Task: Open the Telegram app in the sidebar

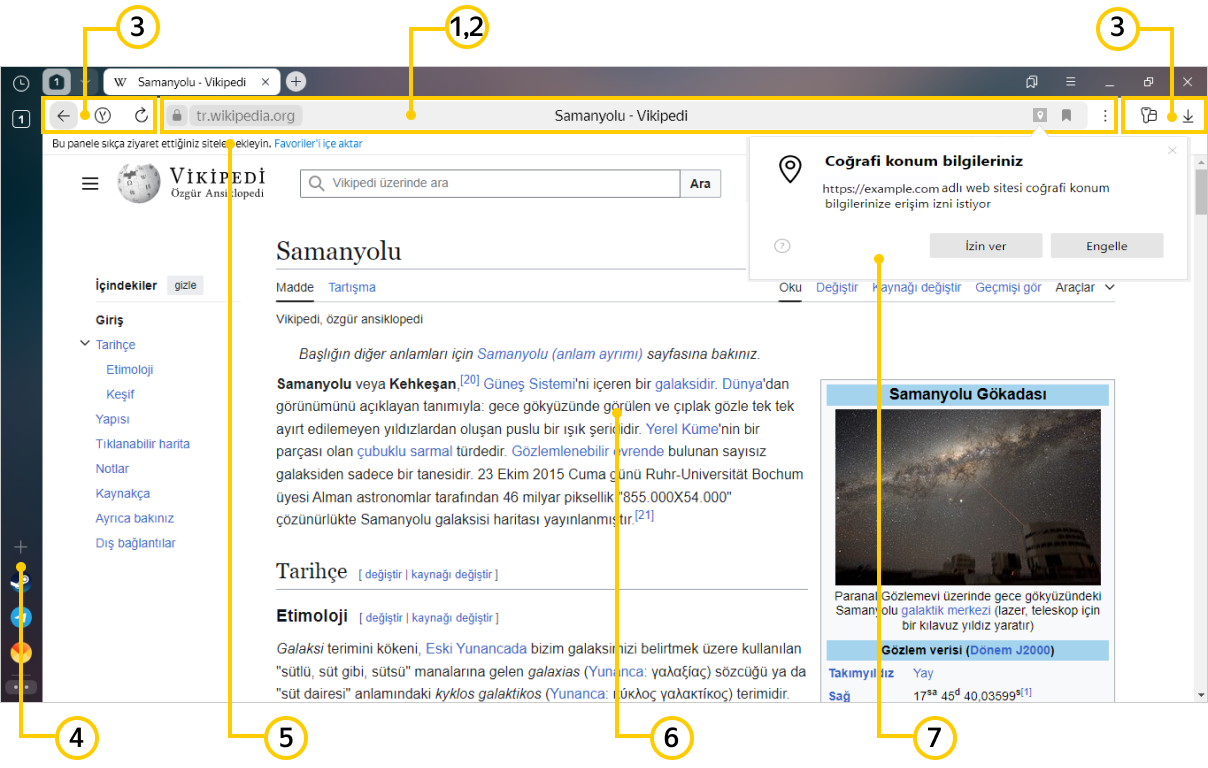Action: coord(21,617)
